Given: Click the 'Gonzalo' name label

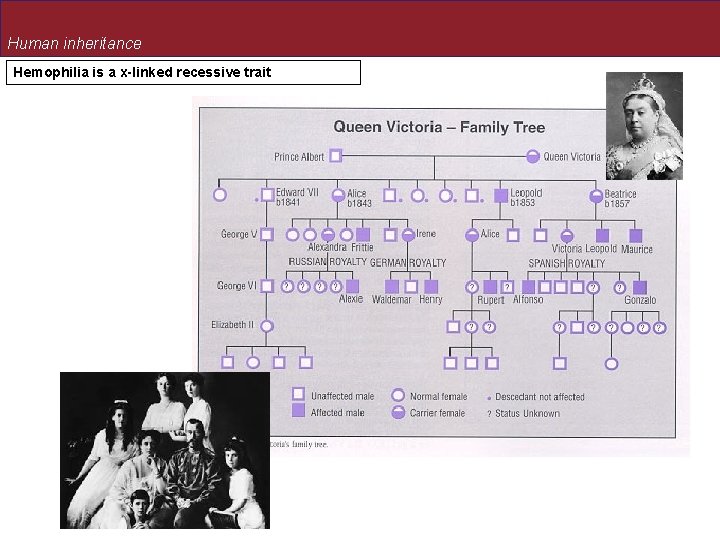Looking at the screenshot, I should [x=640, y=300].
